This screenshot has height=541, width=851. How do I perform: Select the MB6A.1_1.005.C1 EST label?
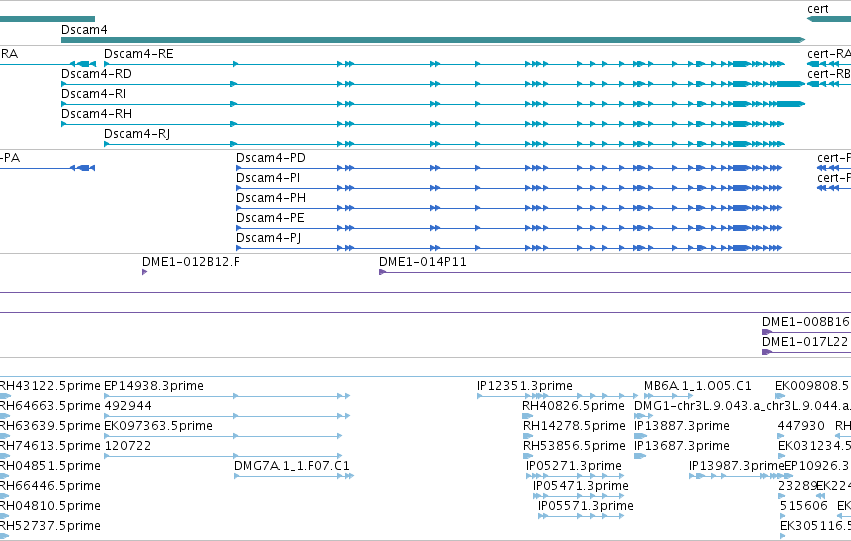tap(698, 386)
